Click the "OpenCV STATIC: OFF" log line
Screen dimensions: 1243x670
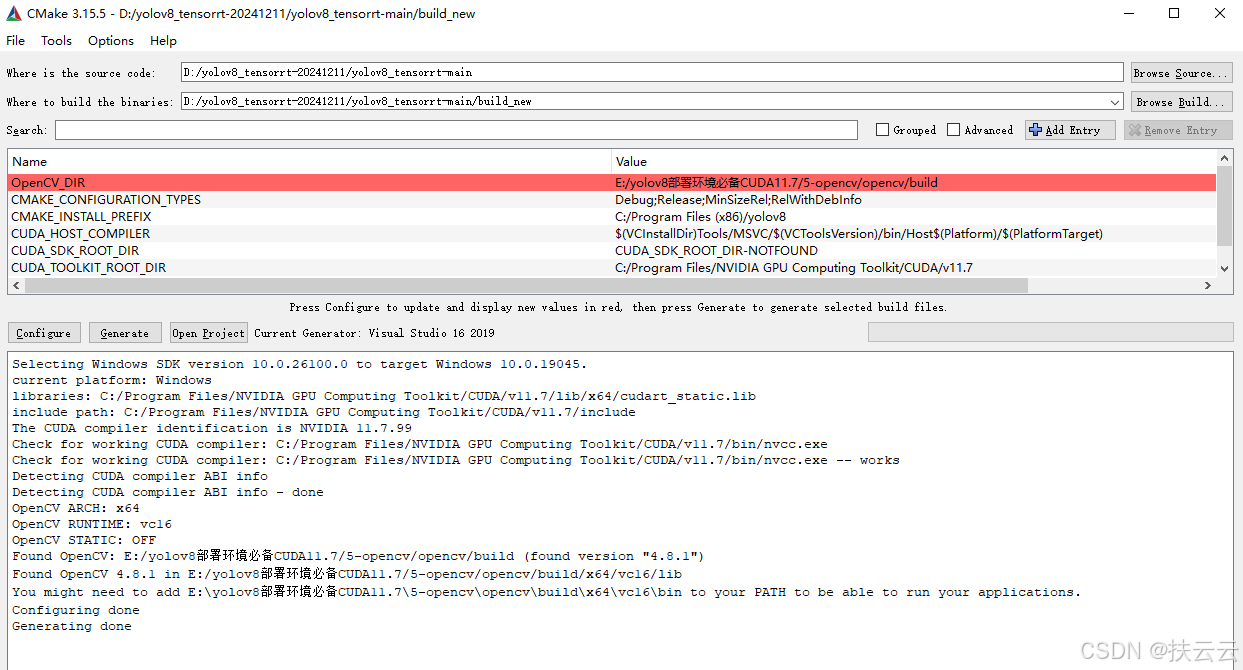(x=84, y=540)
